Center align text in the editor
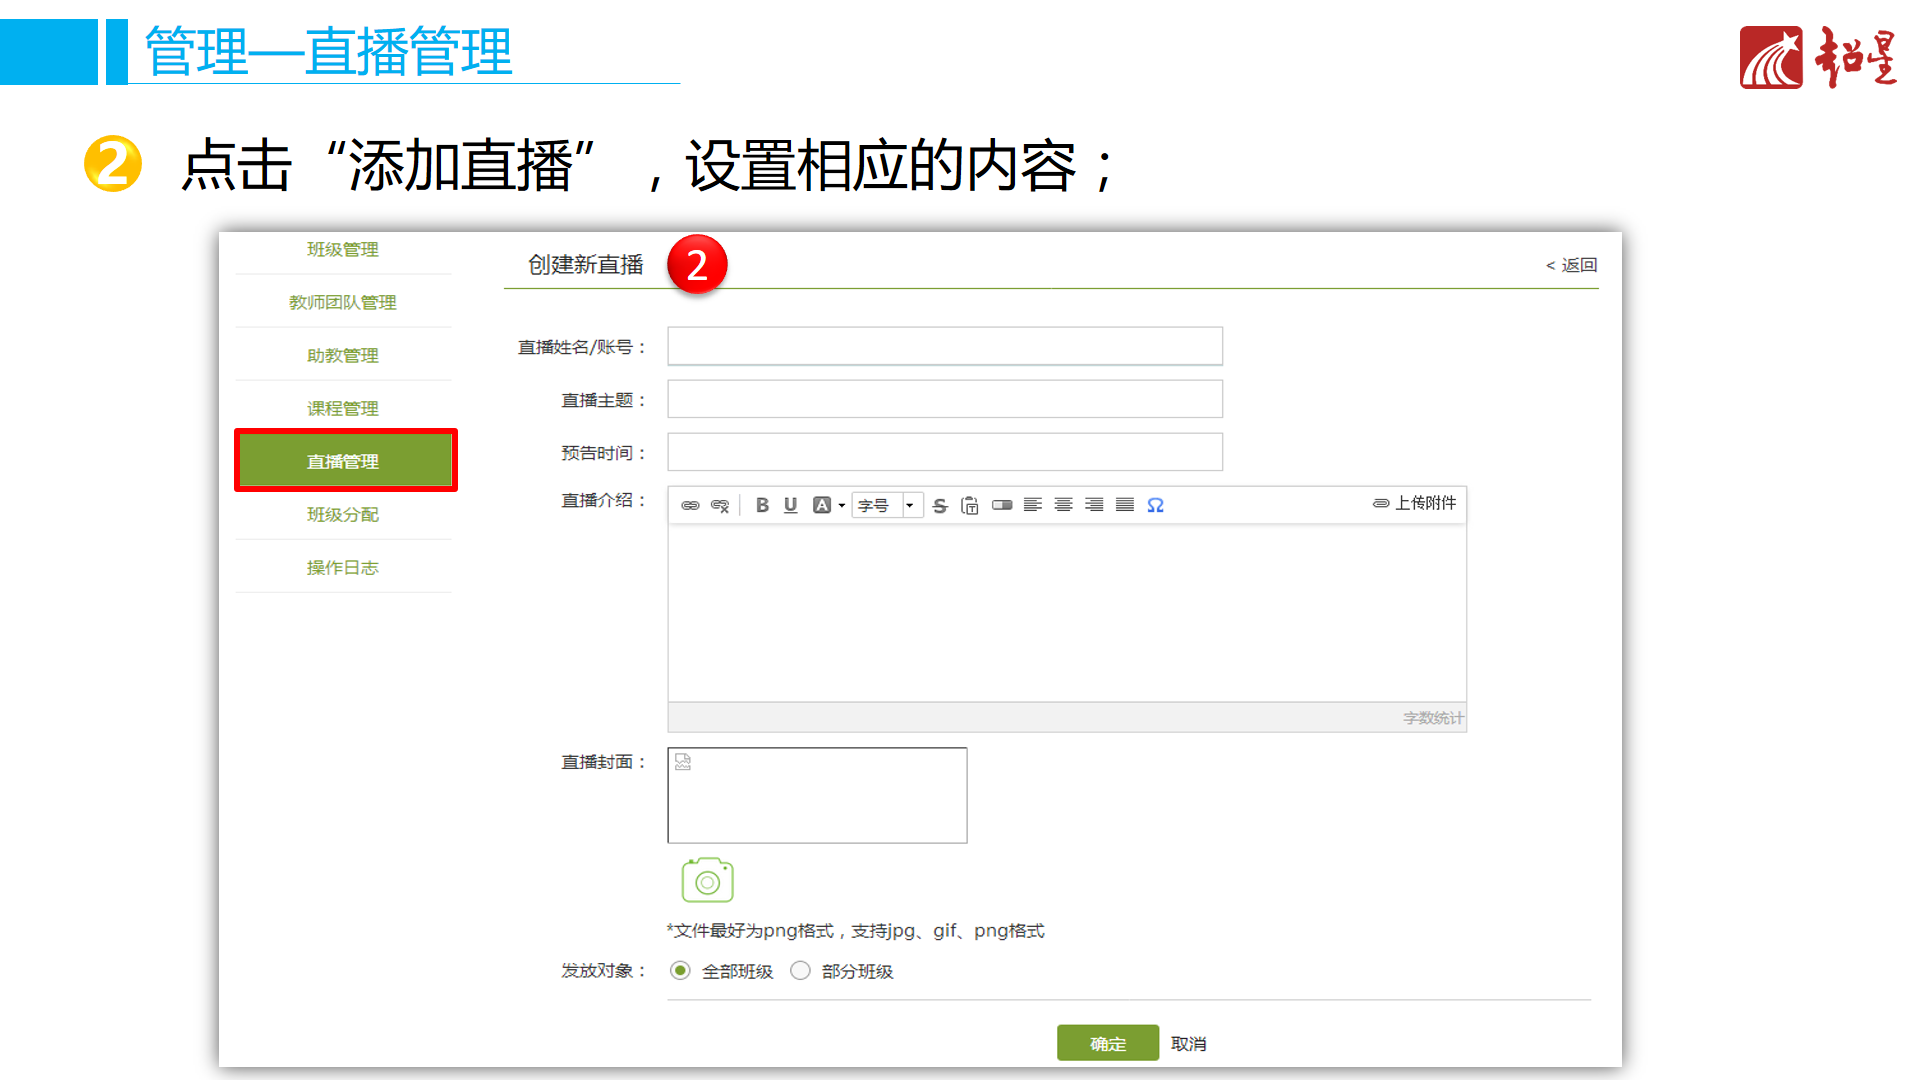This screenshot has width=1920, height=1080. pos(1064,505)
